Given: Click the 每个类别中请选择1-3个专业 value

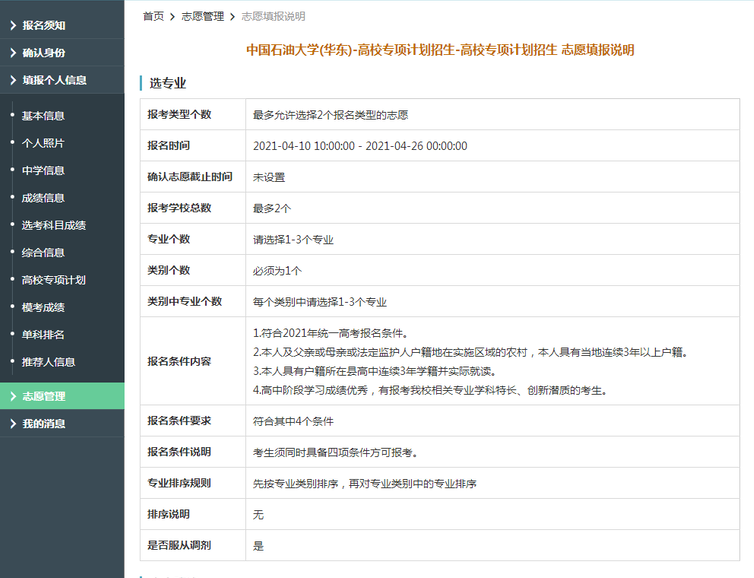Looking at the screenshot, I should [x=320, y=302].
